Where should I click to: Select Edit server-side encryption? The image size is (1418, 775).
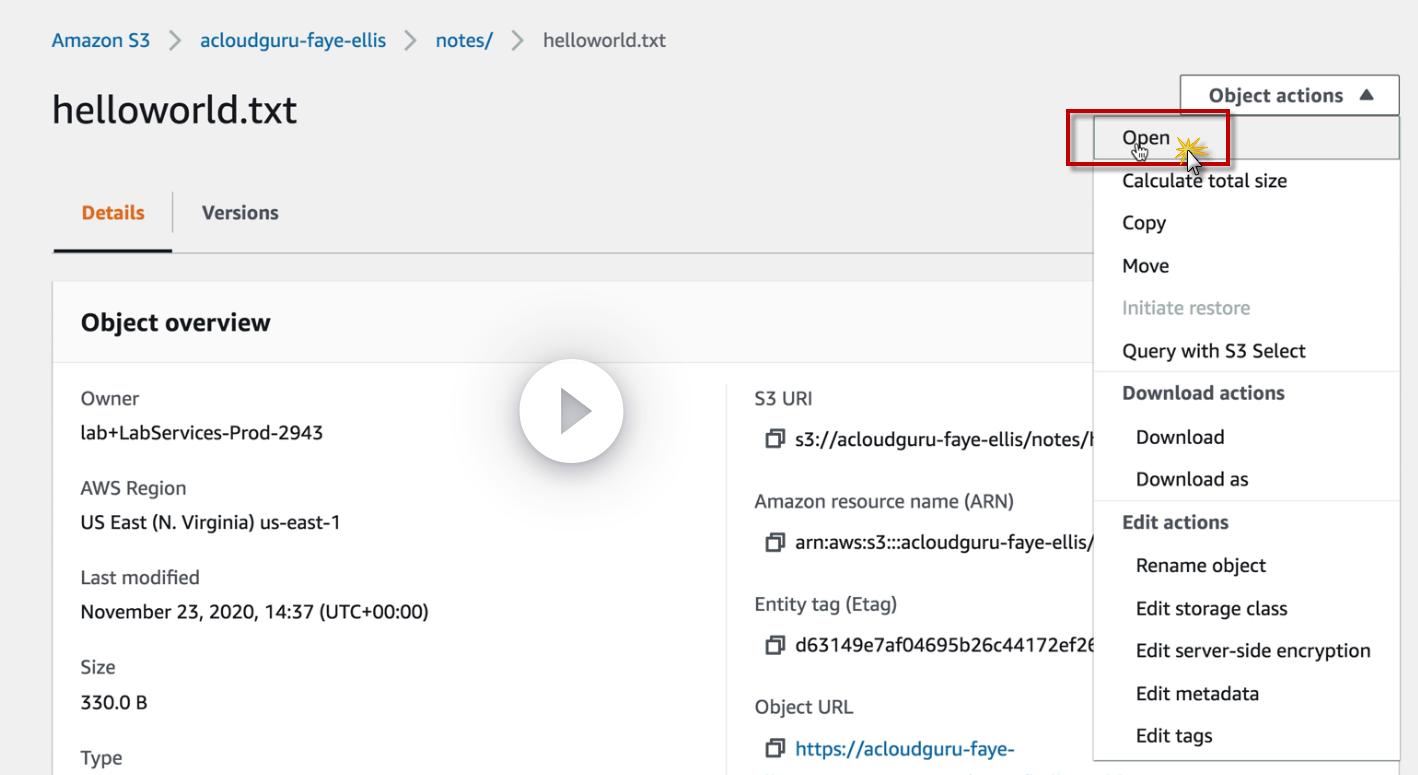pyautogui.click(x=1246, y=651)
